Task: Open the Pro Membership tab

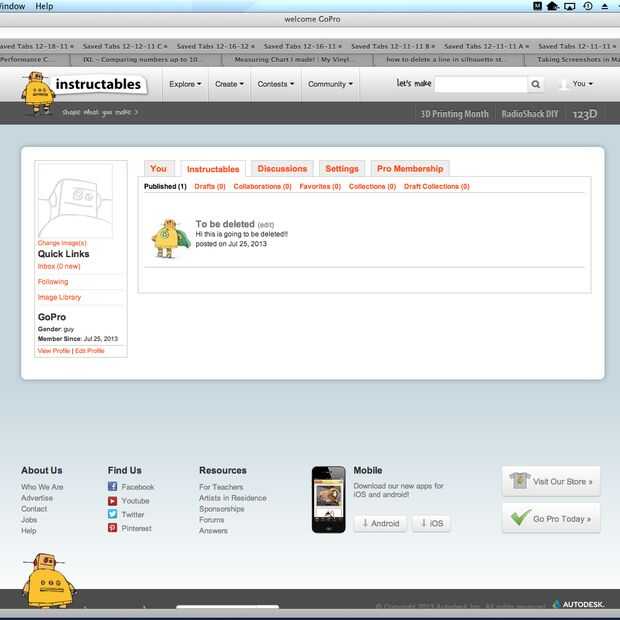Action: coord(410,168)
